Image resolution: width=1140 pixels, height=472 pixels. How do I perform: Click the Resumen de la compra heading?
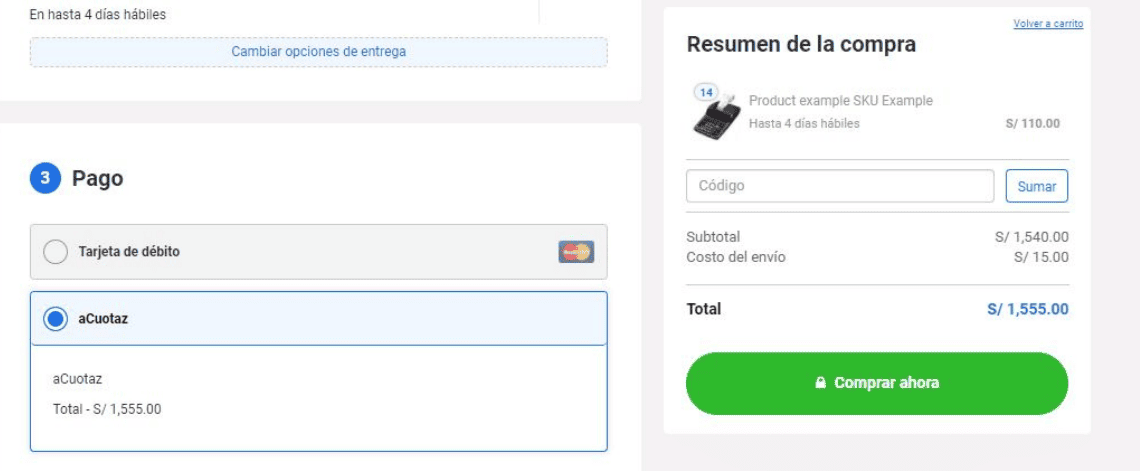801,44
